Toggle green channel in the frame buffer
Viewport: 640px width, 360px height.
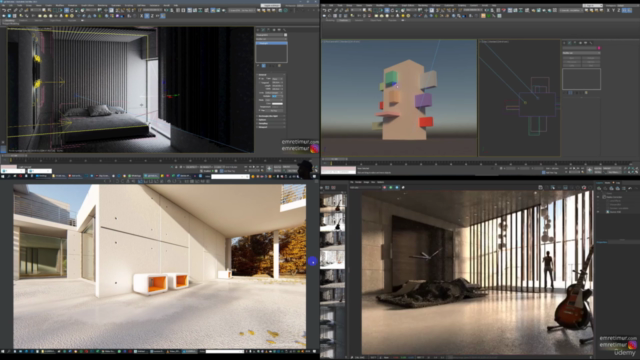[391, 187]
